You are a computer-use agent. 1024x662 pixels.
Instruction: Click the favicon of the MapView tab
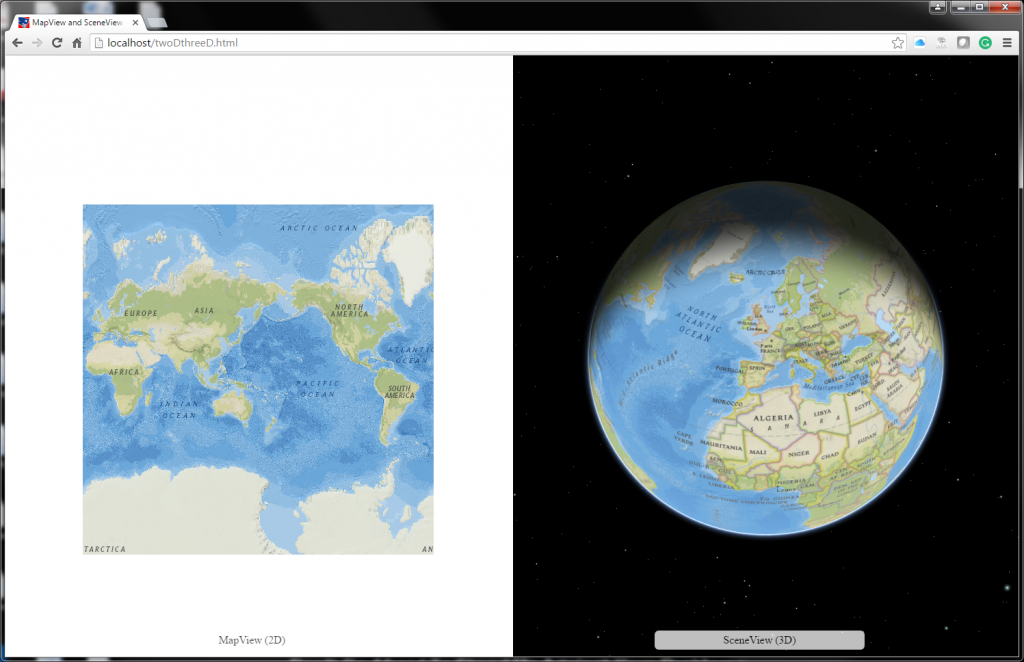pos(24,22)
